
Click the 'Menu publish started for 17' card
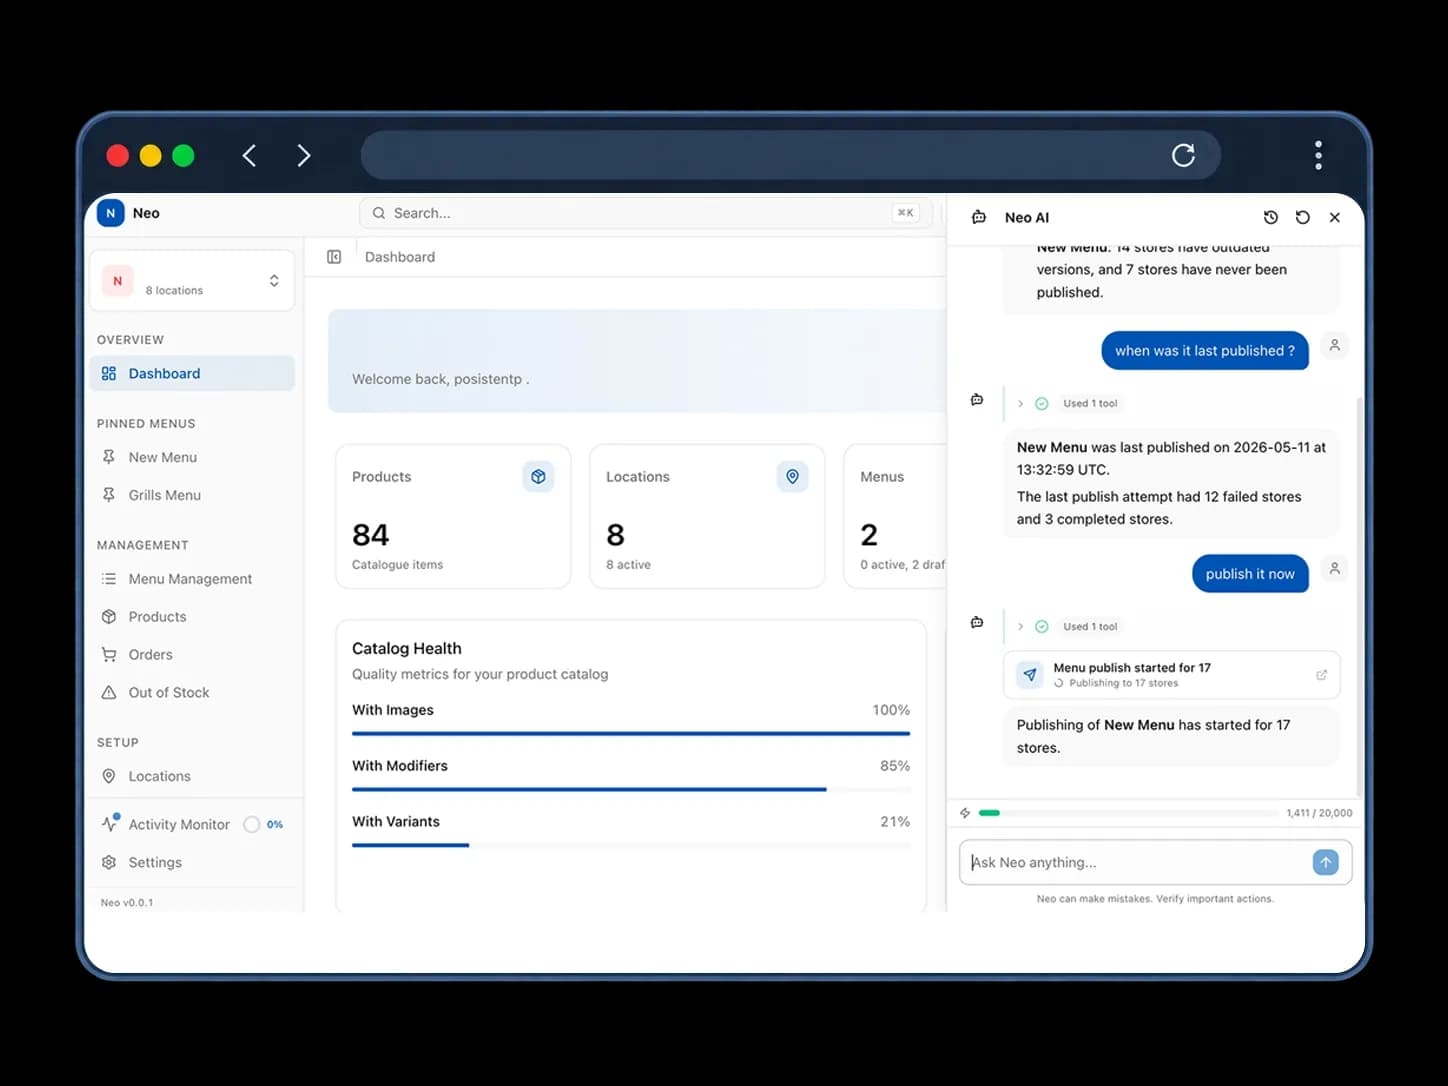pos(1171,675)
